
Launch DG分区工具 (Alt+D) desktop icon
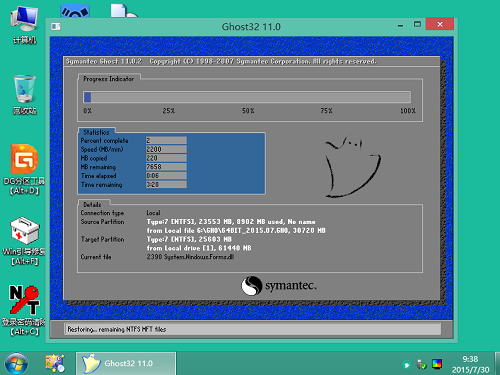tap(24, 169)
